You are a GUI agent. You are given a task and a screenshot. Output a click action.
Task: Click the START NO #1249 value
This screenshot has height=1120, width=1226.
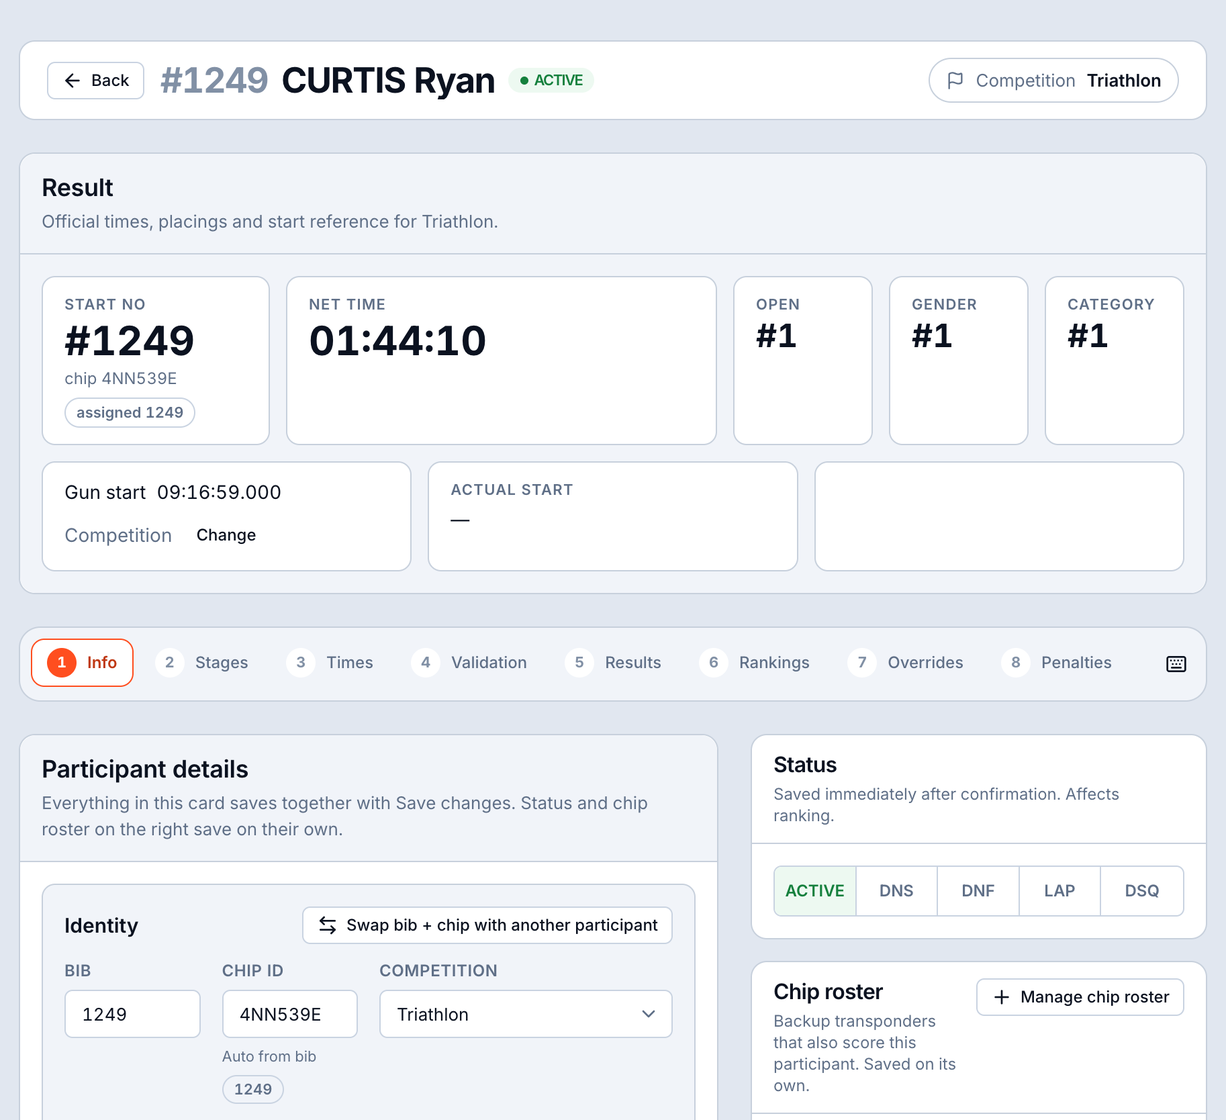(x=130, y=341)
